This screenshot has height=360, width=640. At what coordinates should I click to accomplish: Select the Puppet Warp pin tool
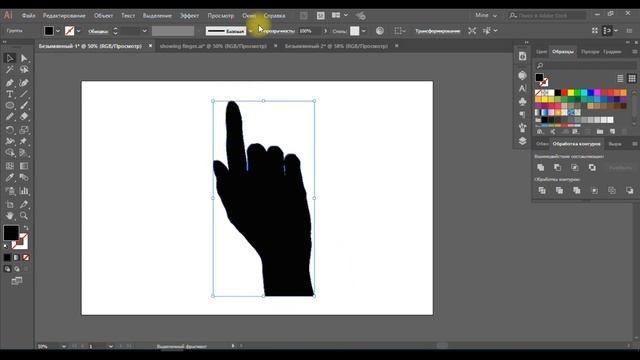(x=24, y=142)
